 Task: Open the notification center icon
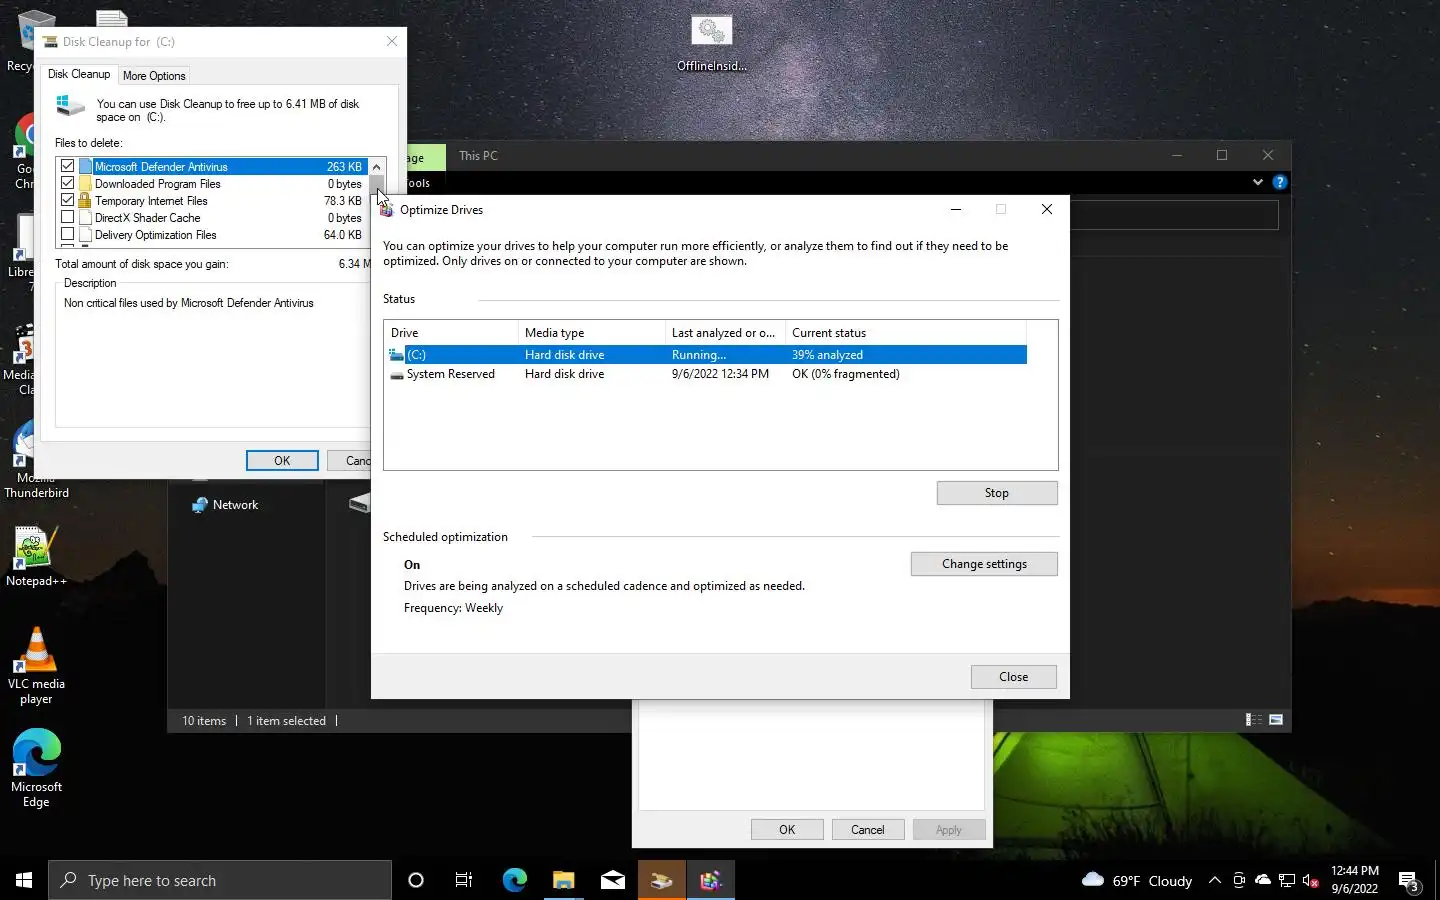click(1409, 881)
